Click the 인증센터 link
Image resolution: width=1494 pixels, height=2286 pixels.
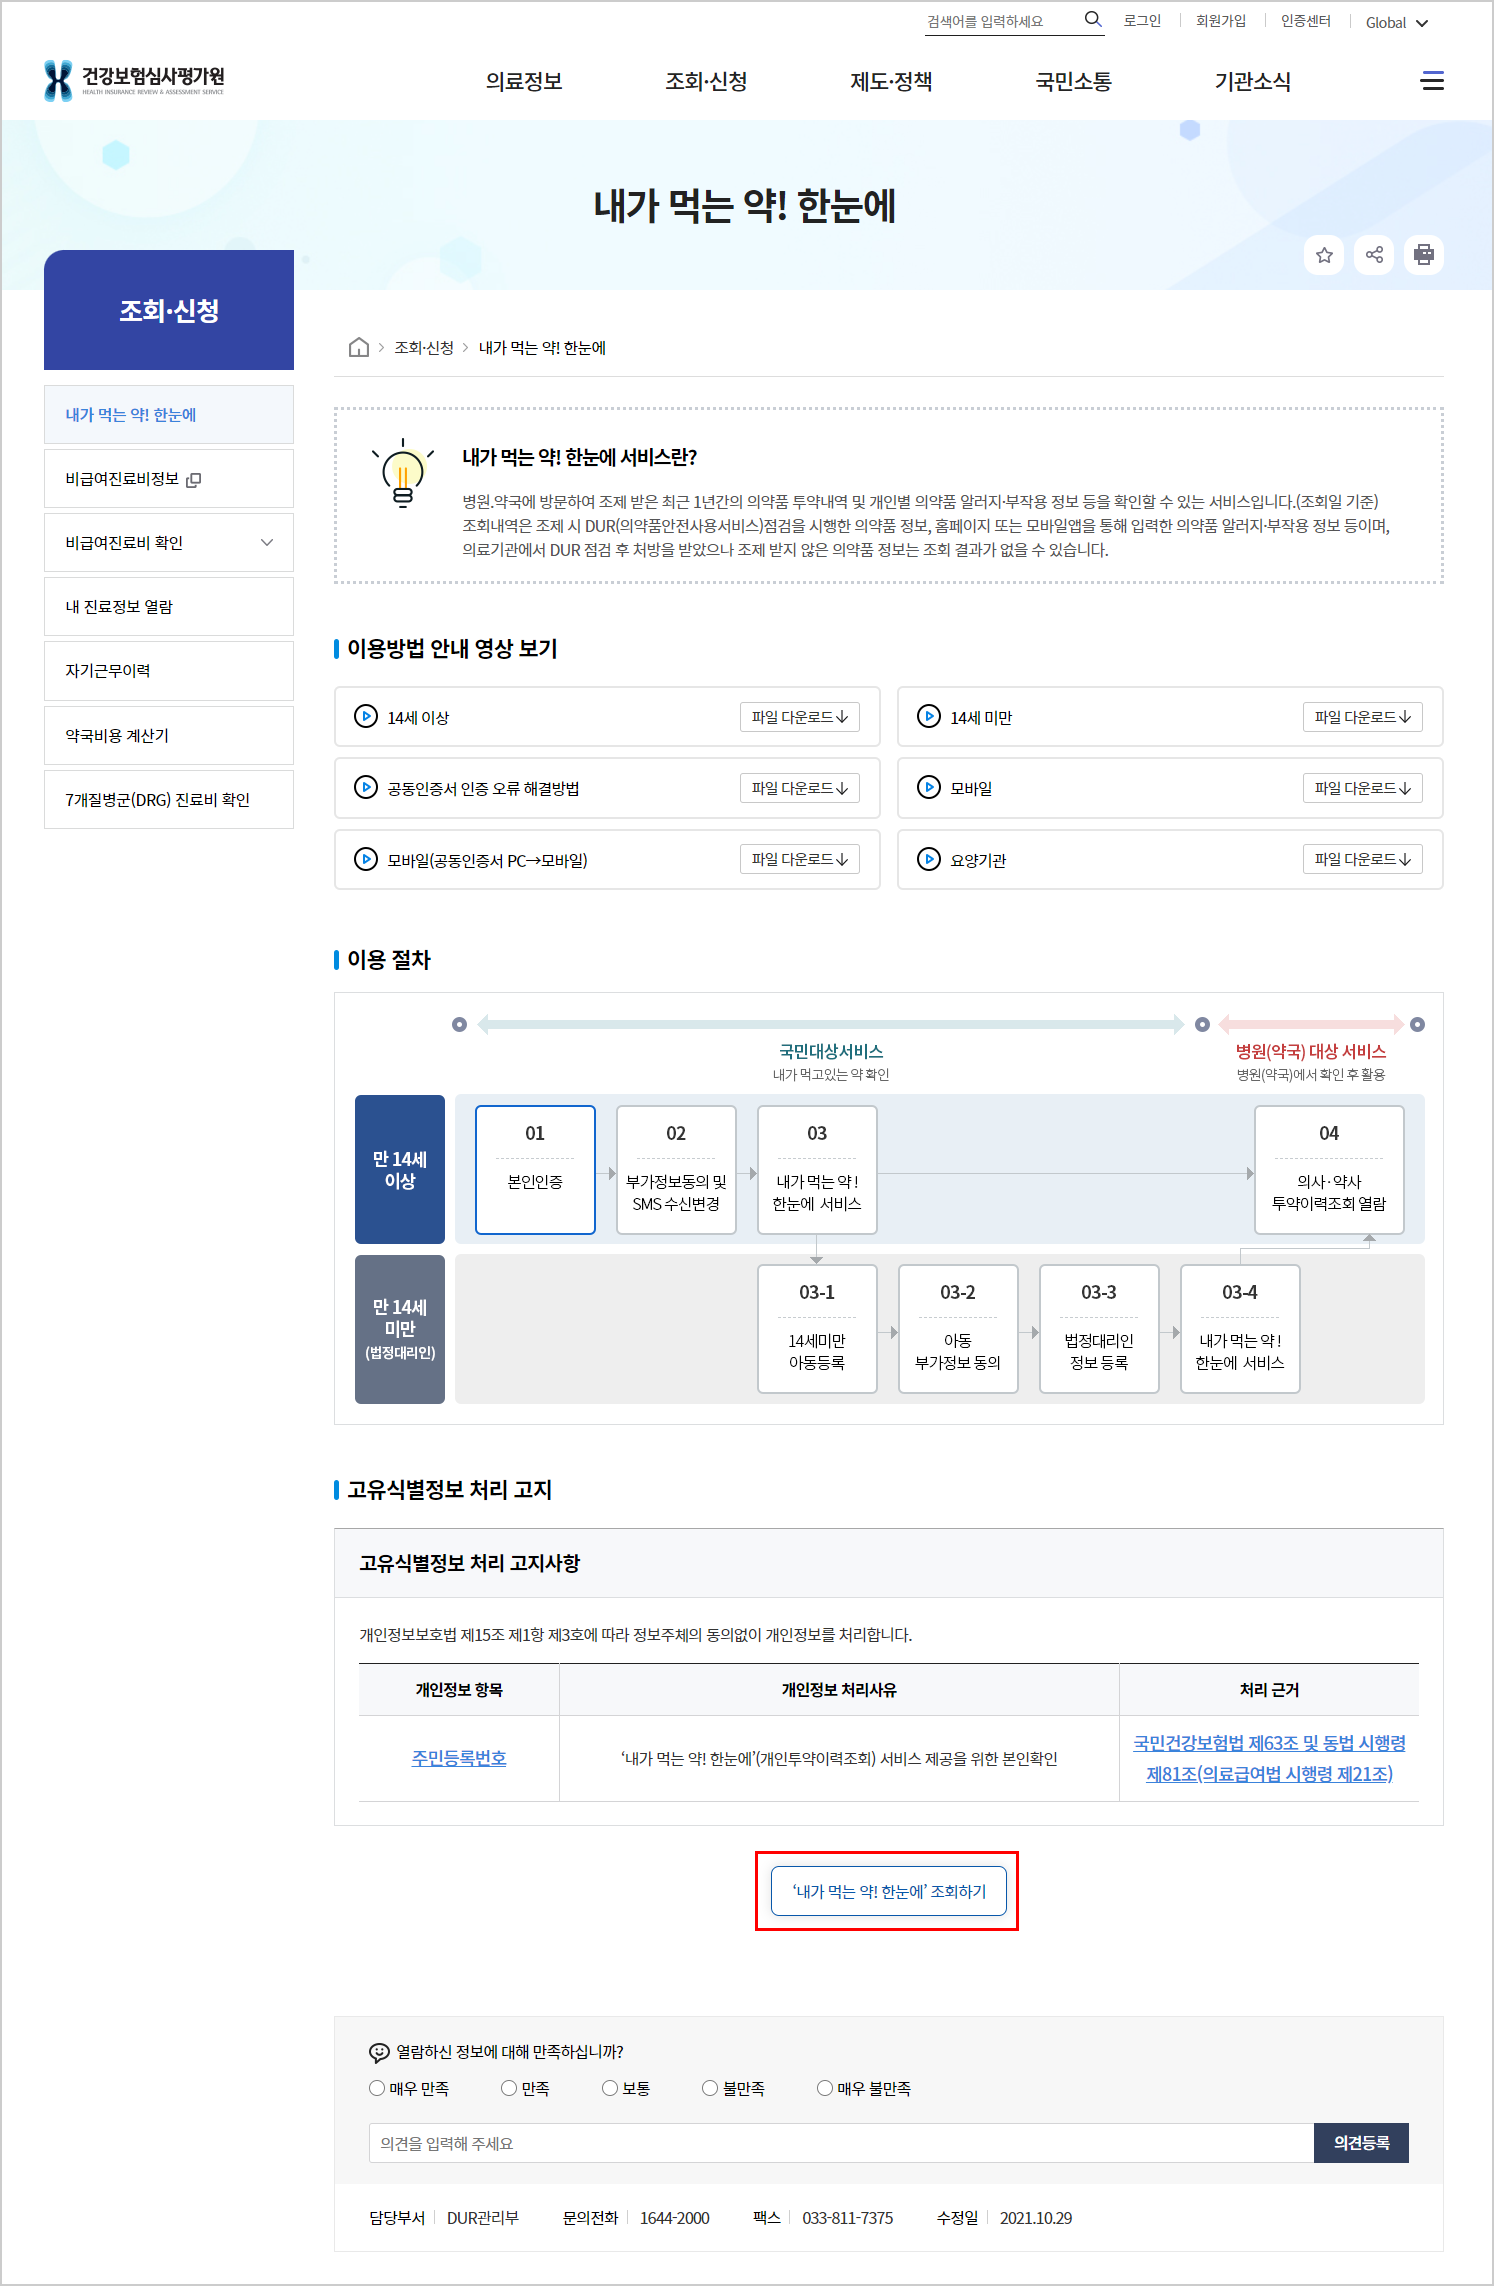[1306, 21]
